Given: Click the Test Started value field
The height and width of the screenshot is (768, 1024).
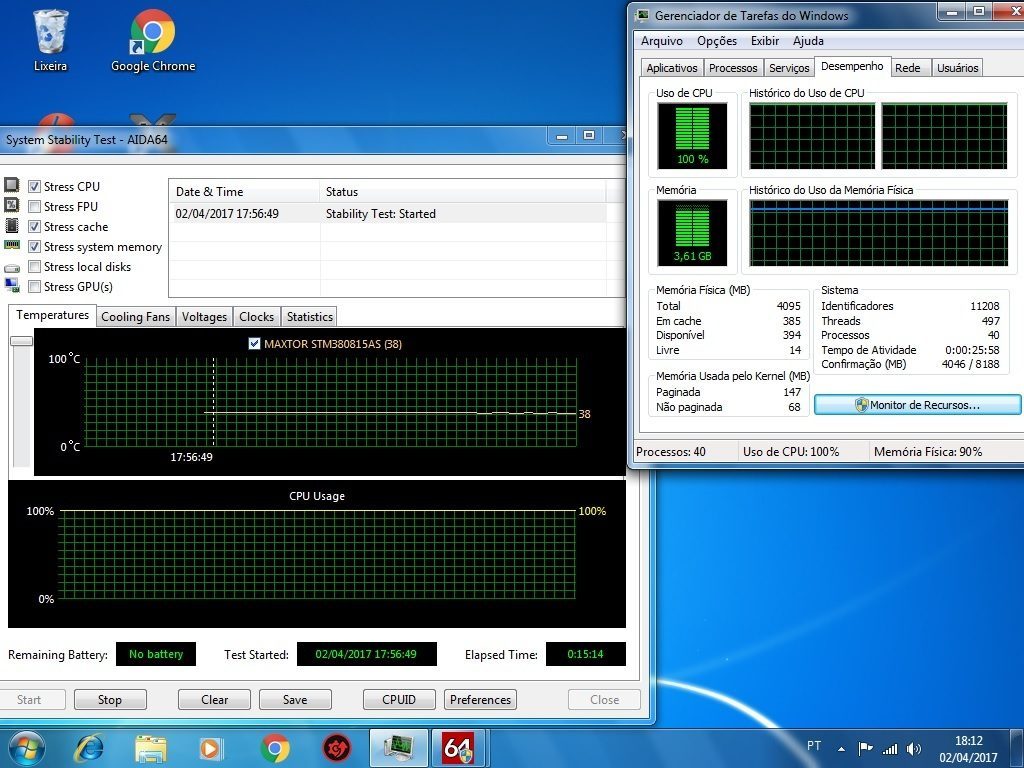Looking at the screenshot, I should (x=366, y=654).
